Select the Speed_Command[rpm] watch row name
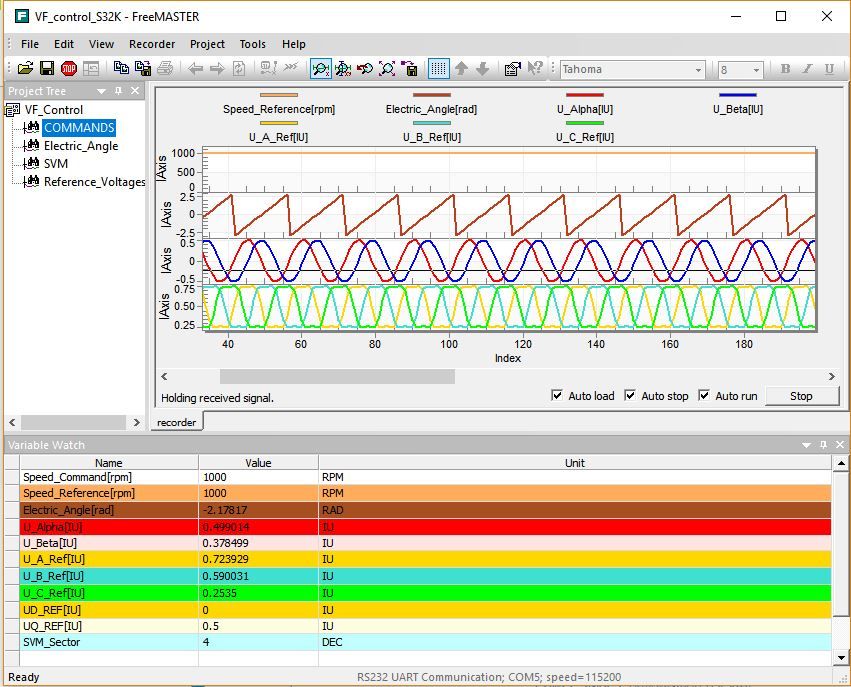The height and width of the screenshot is (687, 851). 78,477
